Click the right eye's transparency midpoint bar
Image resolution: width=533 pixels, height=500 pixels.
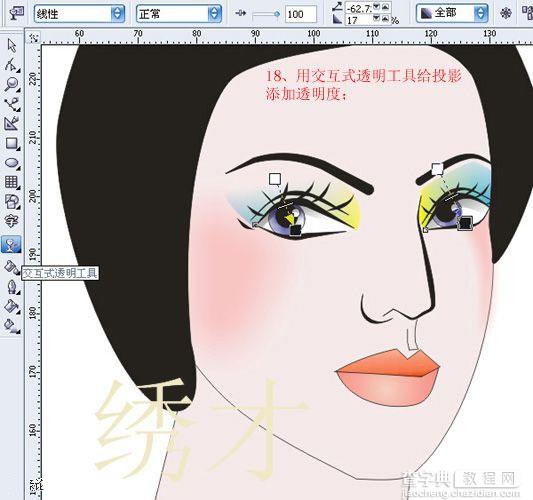coord(451,196)
